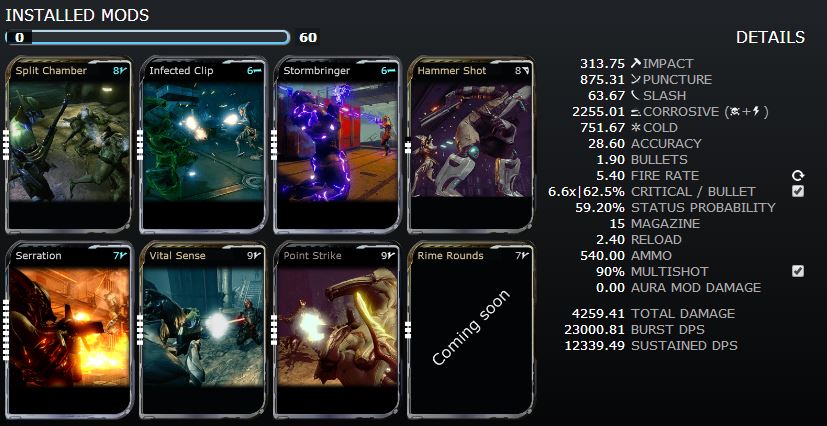Click the Impact damage hammer icon
827x426 pixels.
pyautogui.click(x=636, y=63)
